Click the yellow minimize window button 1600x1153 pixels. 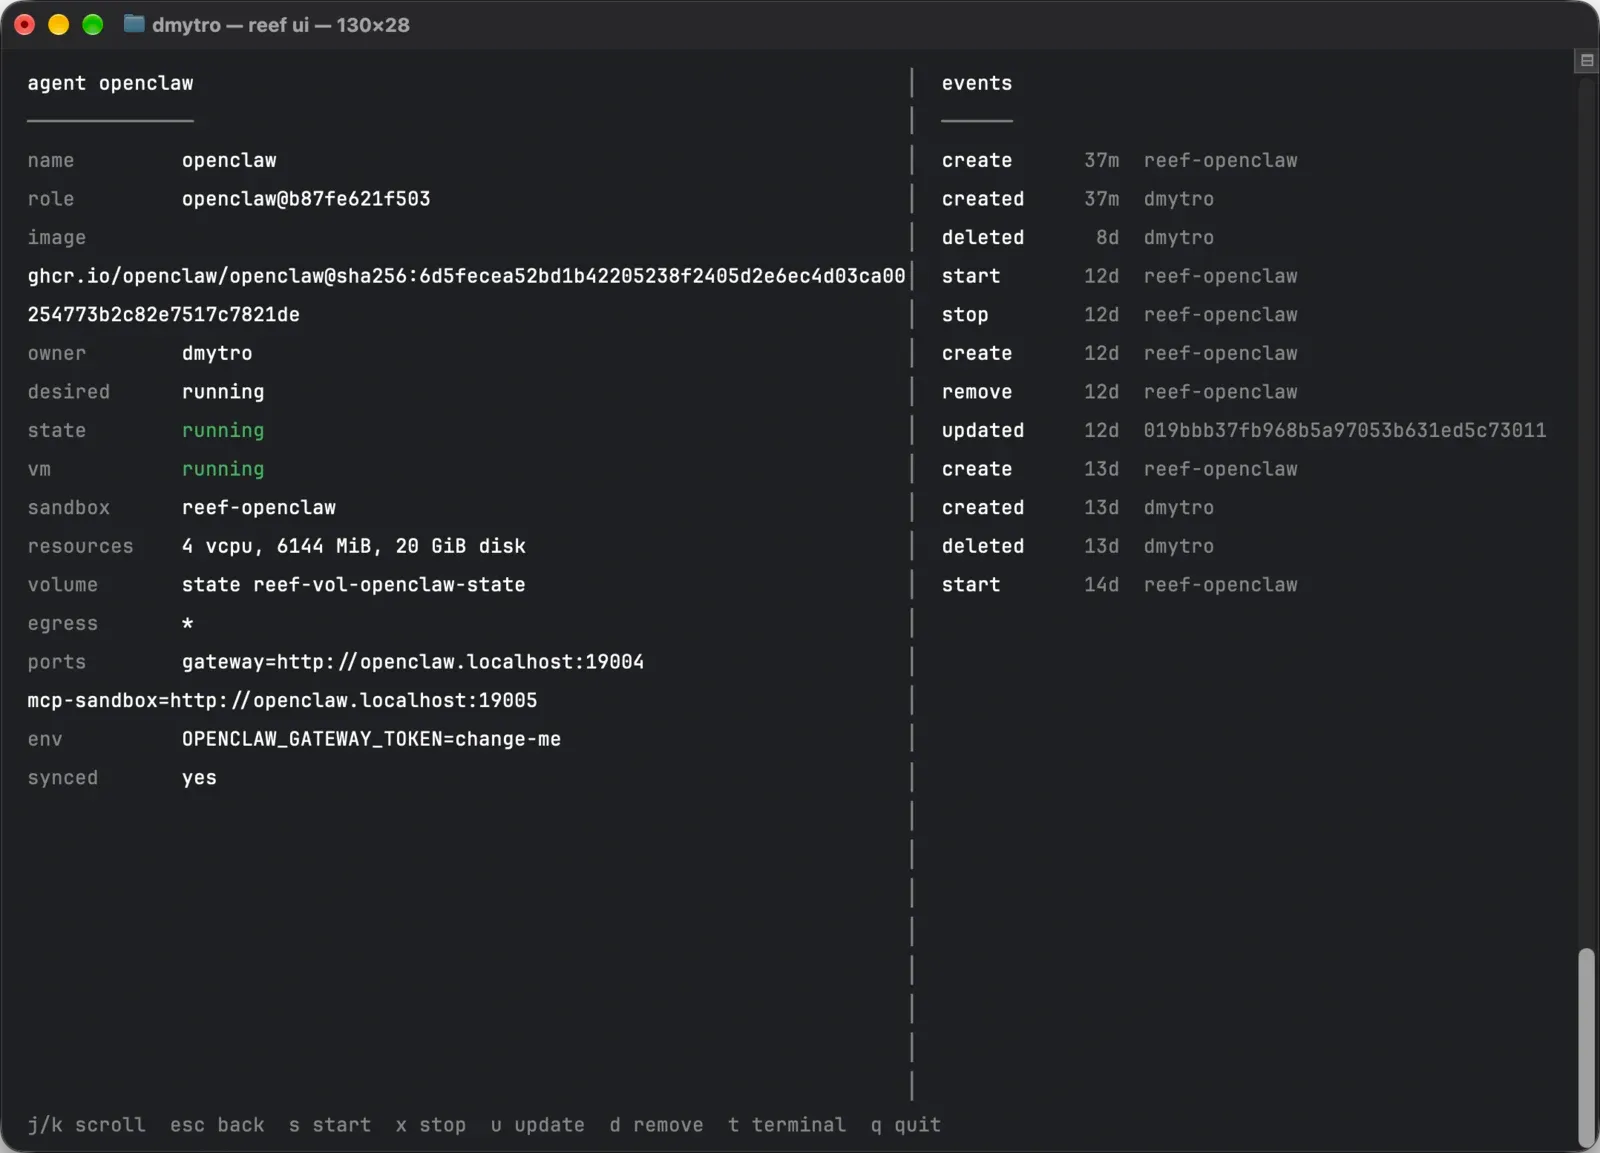[59, 25]
